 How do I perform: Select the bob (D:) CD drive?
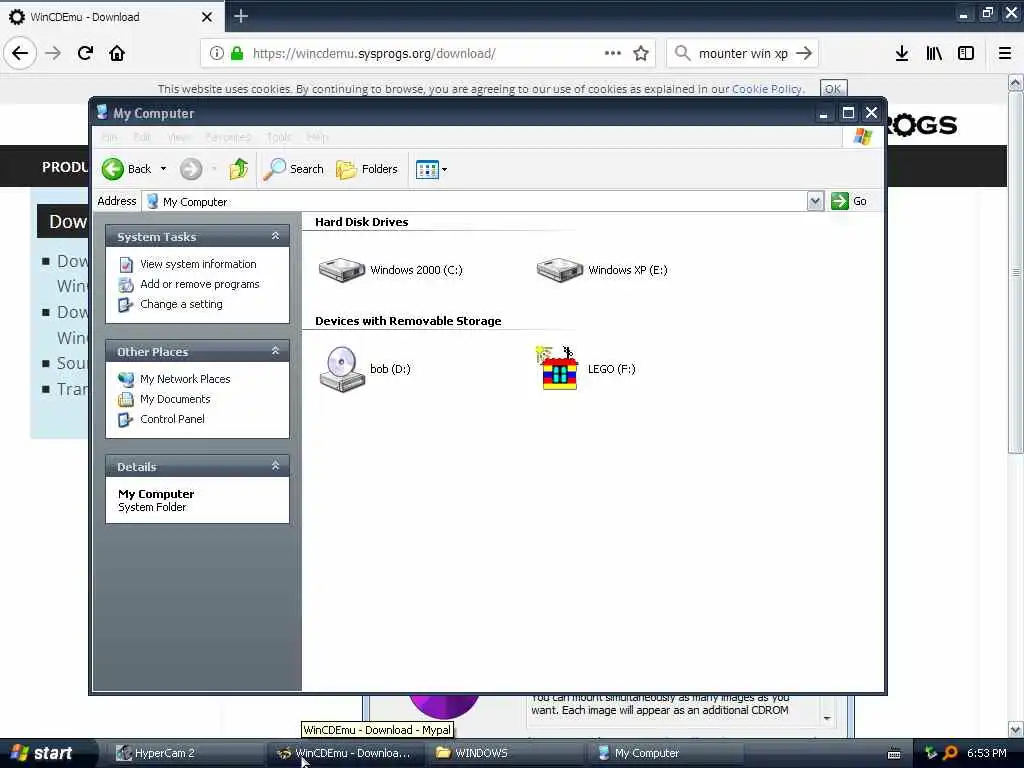pos(365,369)
